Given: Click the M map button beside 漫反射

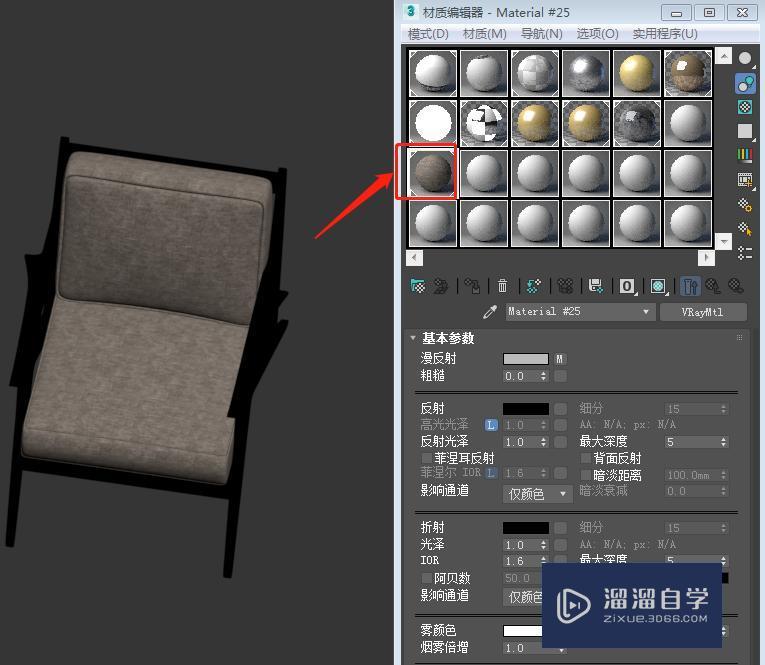Looking at the screenshot, I should [560, 359].
